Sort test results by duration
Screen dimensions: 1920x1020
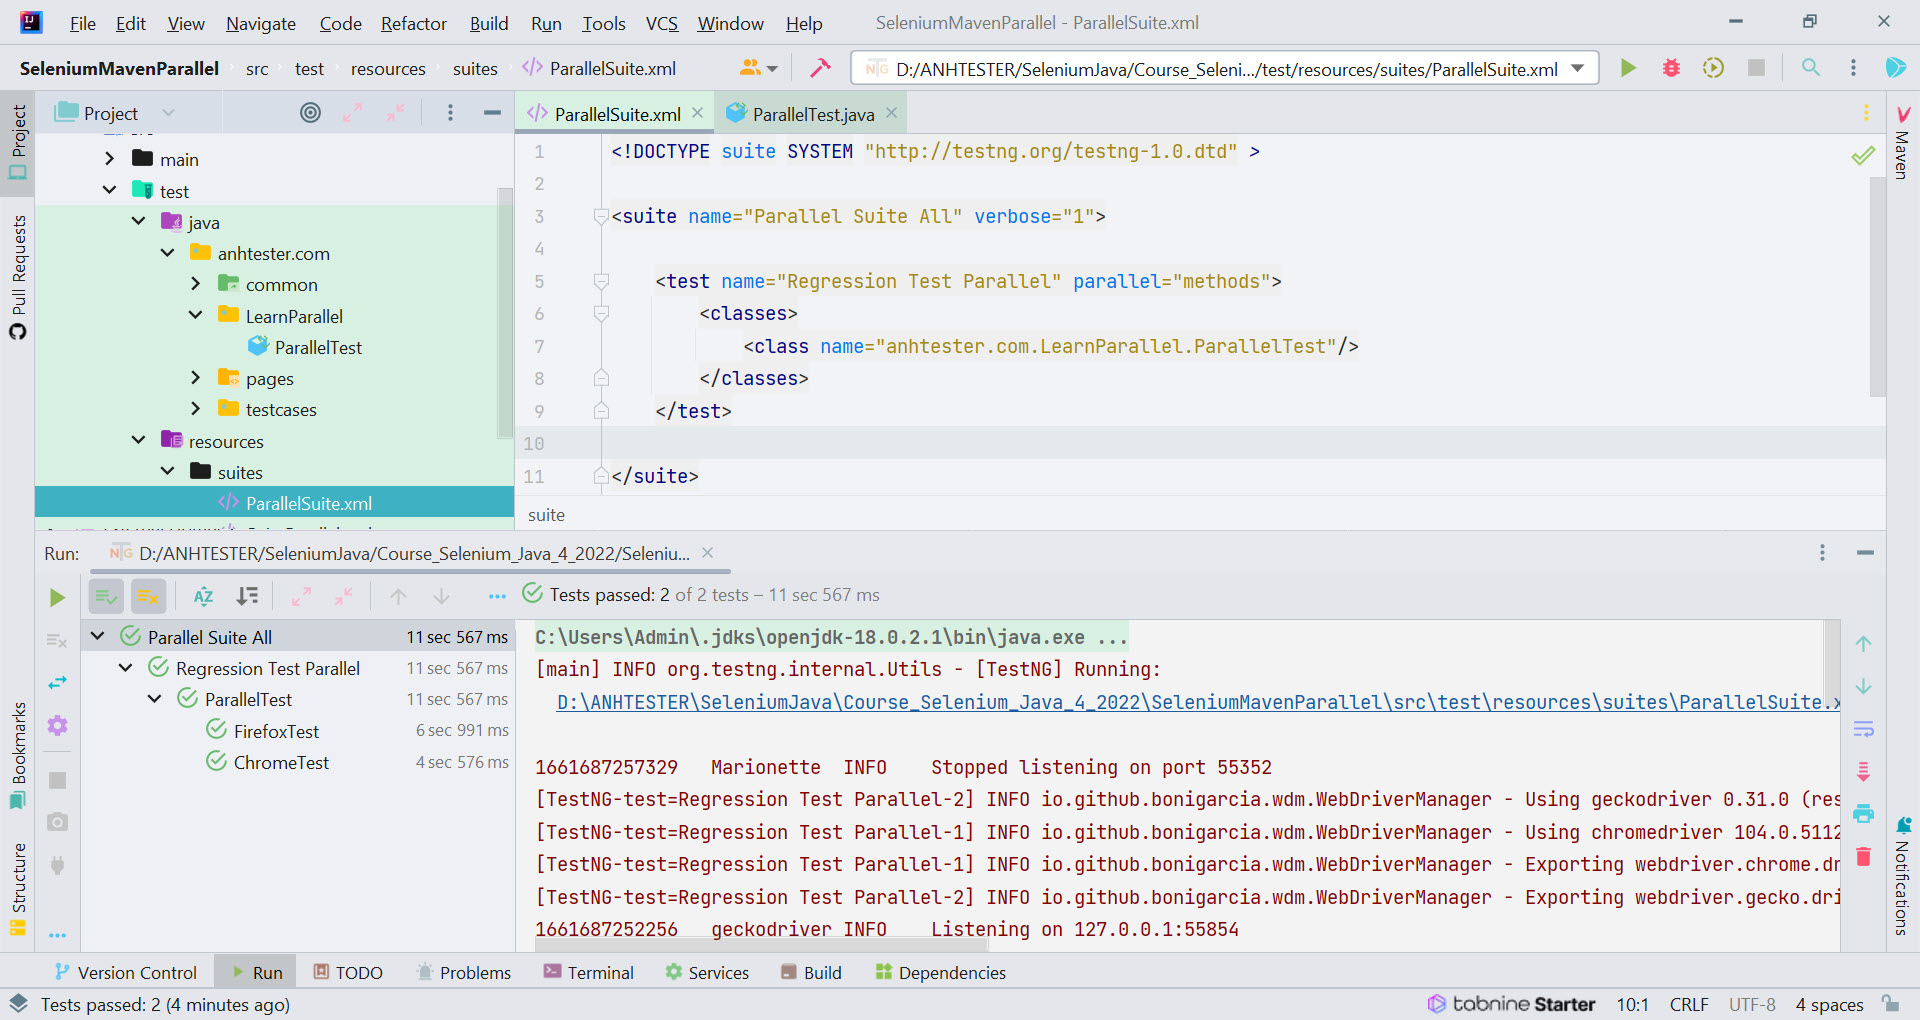pos(247,597)
